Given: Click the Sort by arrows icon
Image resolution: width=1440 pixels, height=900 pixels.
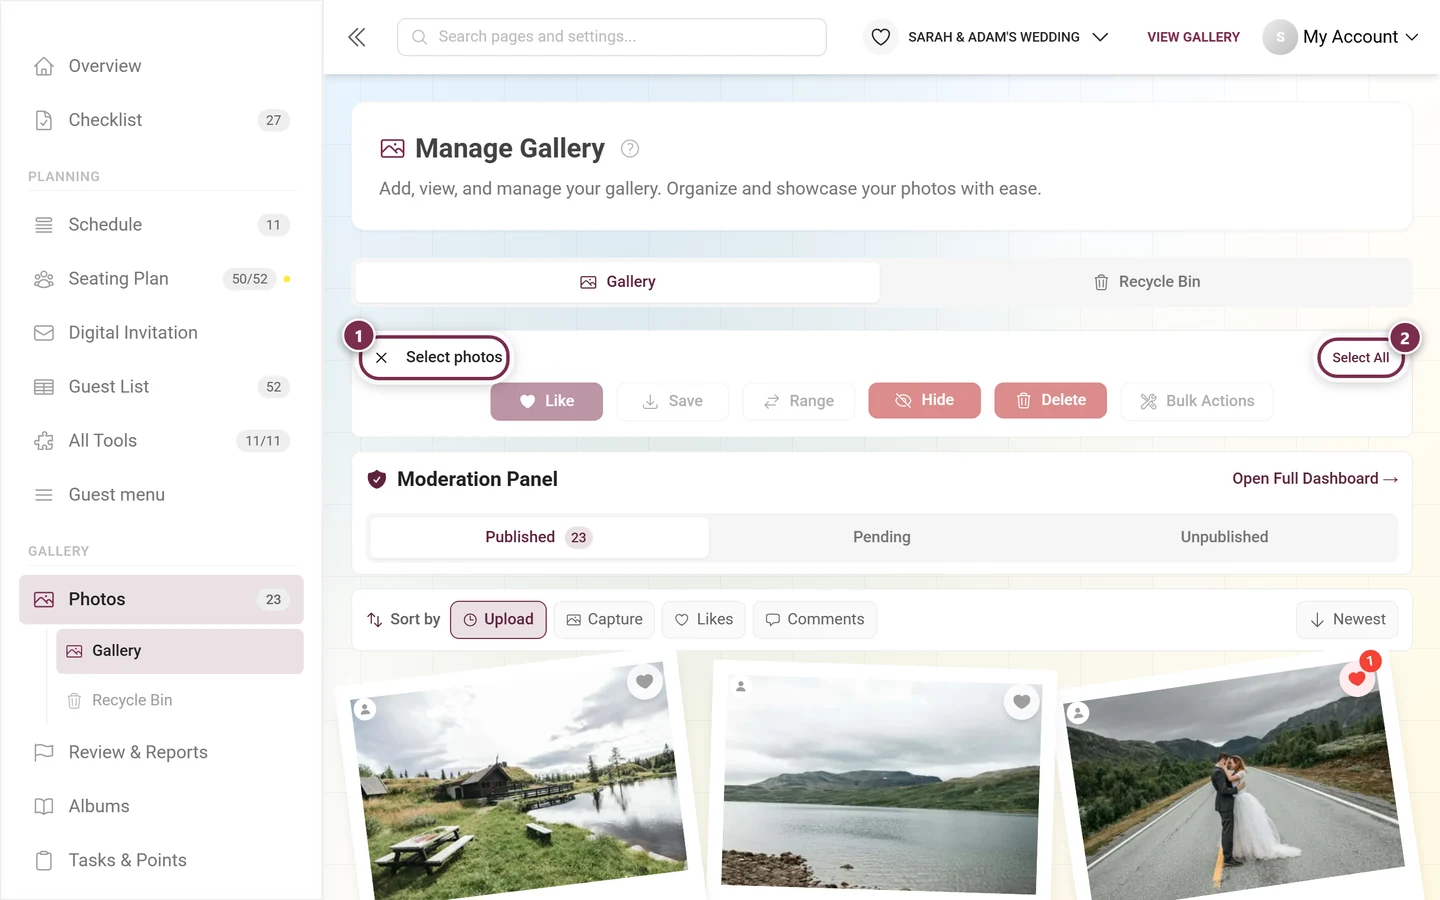Looking at the screenshot, I should point(375,620).
